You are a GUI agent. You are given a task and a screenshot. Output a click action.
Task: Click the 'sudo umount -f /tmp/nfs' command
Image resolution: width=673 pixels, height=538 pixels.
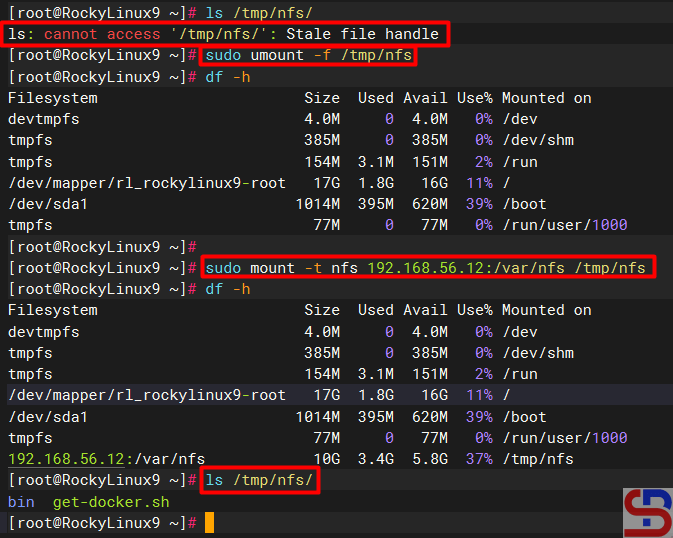308,56
